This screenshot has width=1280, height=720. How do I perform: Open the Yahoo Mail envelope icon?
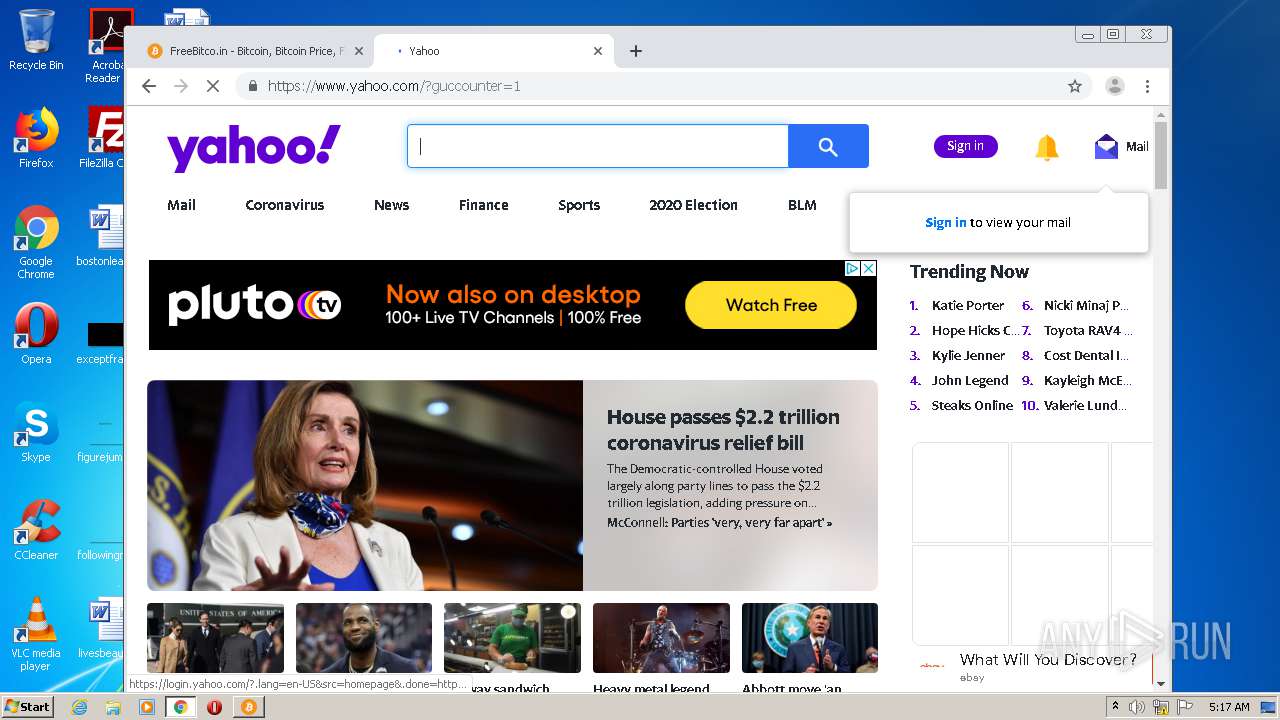coord(1106,146)
